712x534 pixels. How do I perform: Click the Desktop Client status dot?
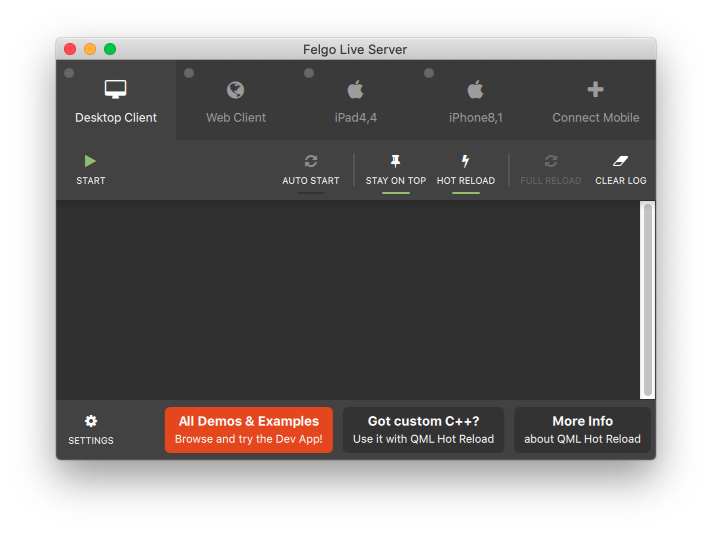(x=69, y=73)
